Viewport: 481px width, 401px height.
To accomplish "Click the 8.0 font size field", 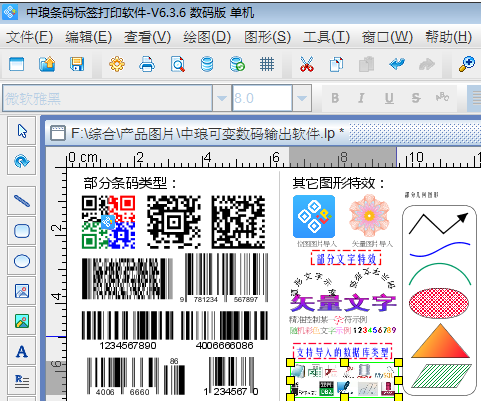I will coord(262,98).
